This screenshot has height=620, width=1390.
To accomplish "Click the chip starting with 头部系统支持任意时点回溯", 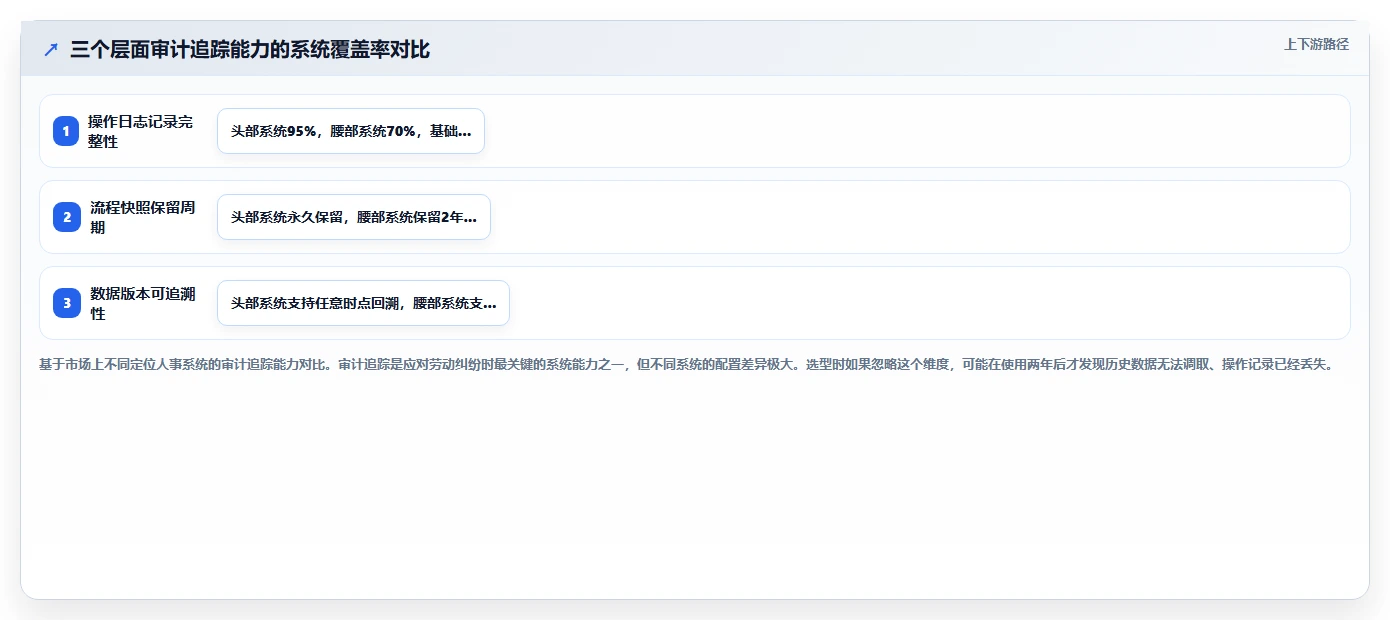I will tap(363, 303).
